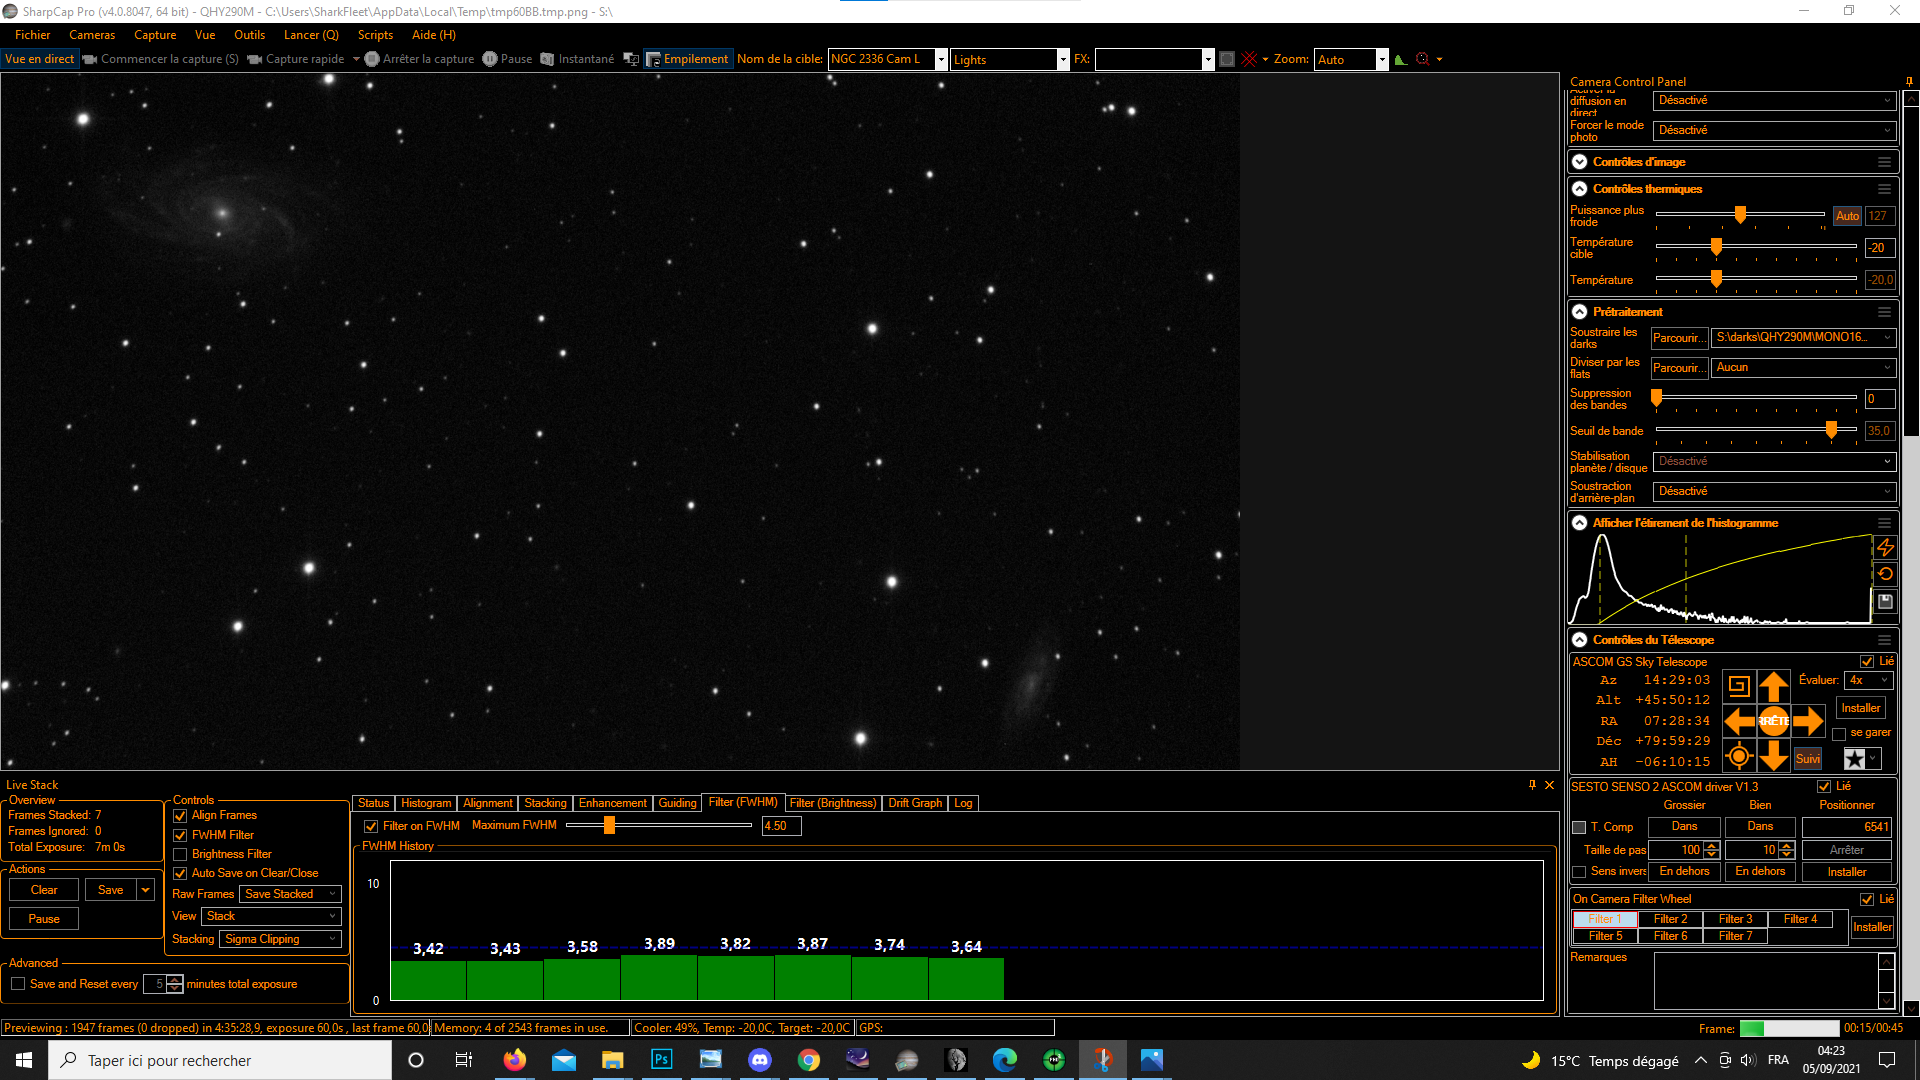Click the Pause button in Live Stack actions
The width and height of the screenshot is (1920, 1080).
pyautogui.click(x=44, y=919)
